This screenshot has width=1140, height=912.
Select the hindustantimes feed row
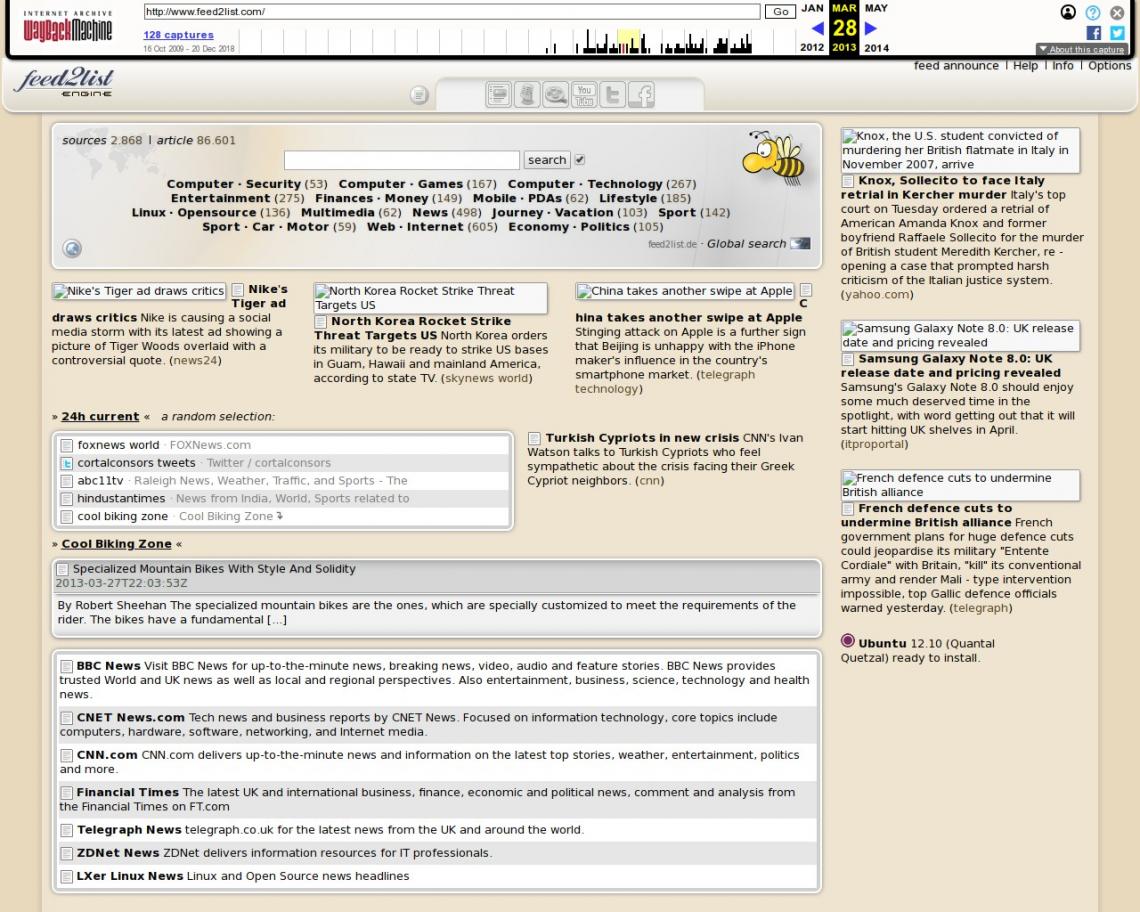click(284, 499)
